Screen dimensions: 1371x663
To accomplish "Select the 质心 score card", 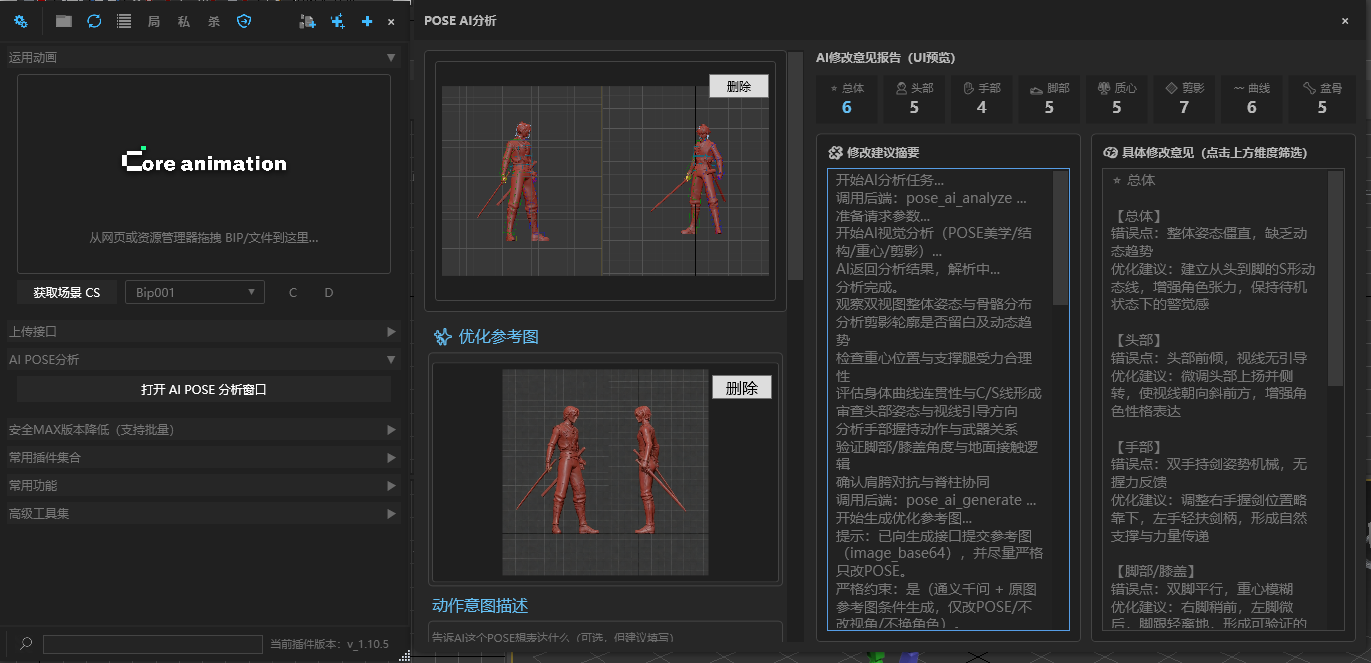I will click(1117, 98).
